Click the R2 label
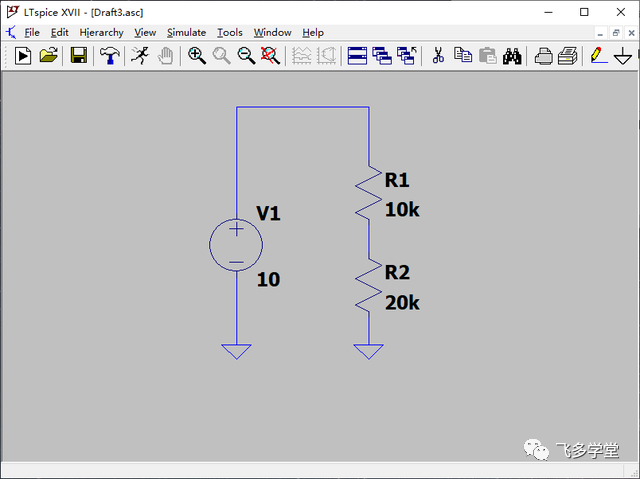 tap(397, 273)
